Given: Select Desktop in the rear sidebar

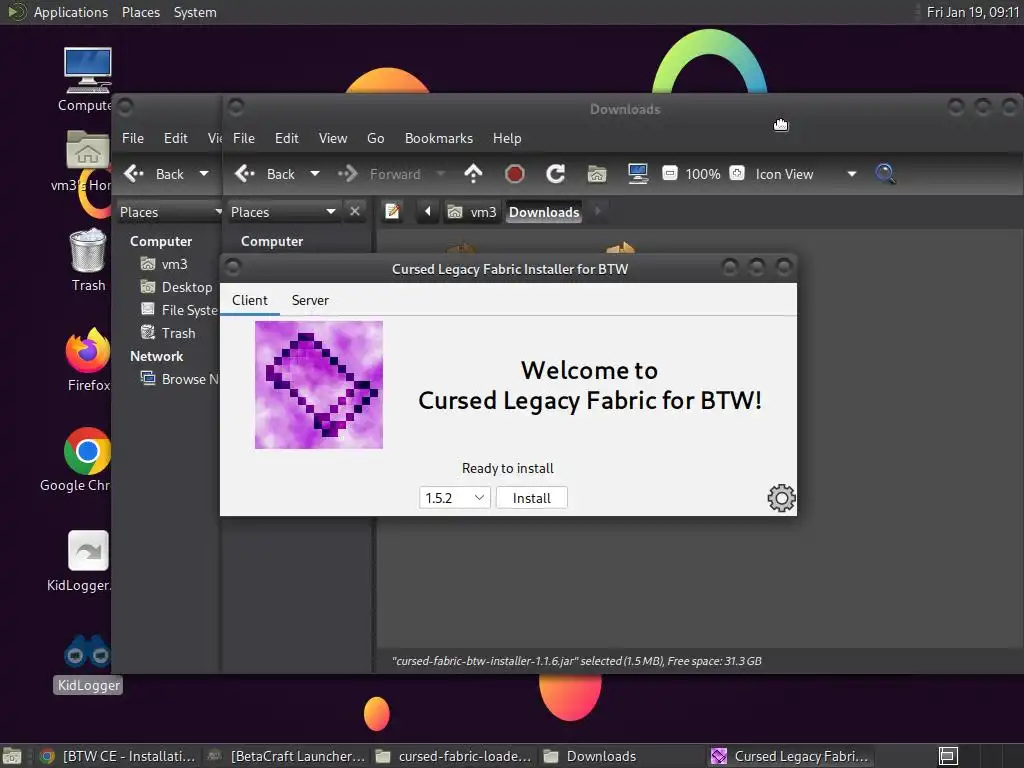Looking at the screenshot, I should pyautogui.click(x=176, y=287).
